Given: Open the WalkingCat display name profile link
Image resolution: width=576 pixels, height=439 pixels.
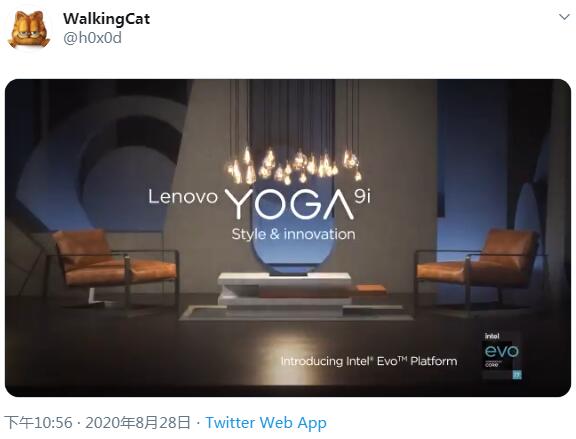Looking at the screenshot, I should tap(107, 18).
